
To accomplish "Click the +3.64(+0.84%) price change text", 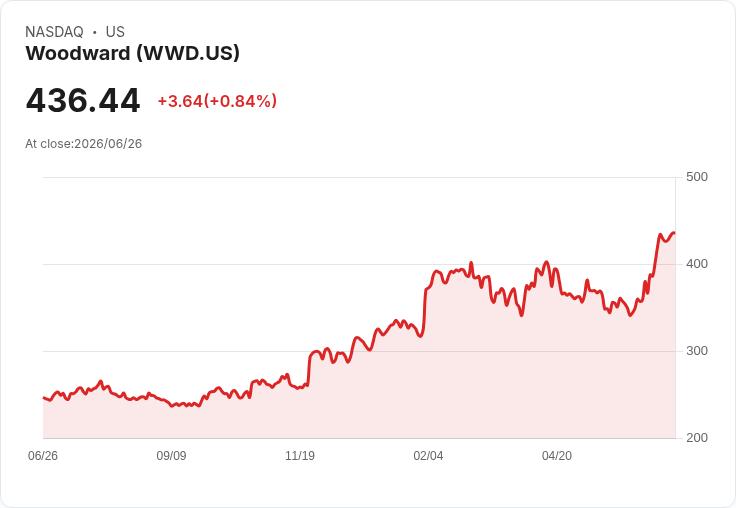I will click(217, 101).
